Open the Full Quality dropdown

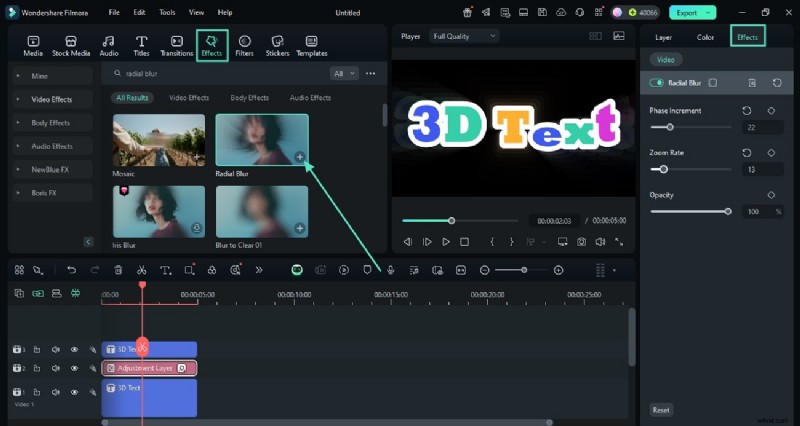[x=464, y=36]
